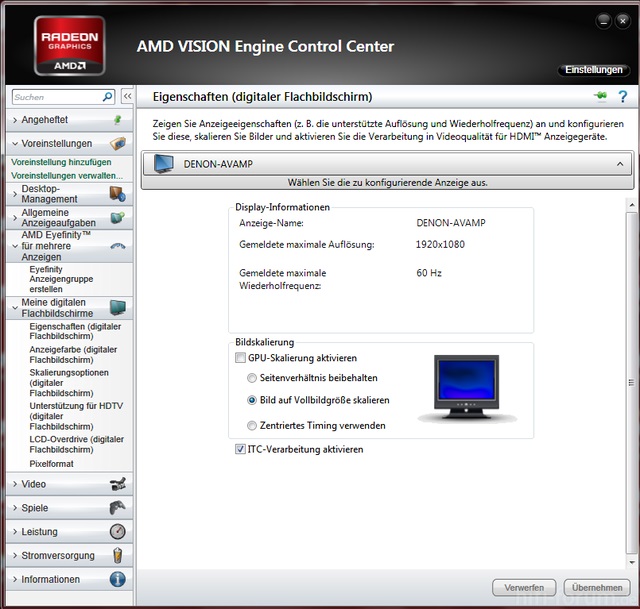Click the DENON-AVAMP monitor icon
The width and height of the screenshot is (640, 609).
164,164
